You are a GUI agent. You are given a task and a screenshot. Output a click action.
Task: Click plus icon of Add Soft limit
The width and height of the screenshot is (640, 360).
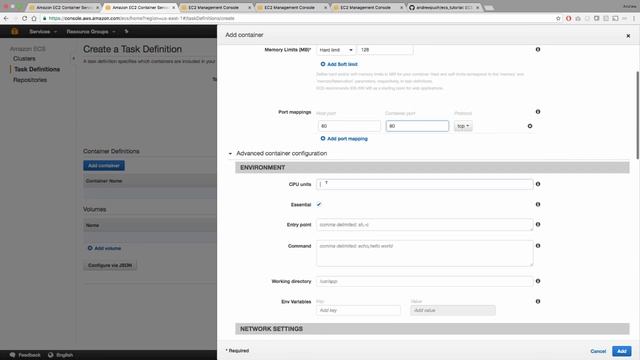pos(323,64)
